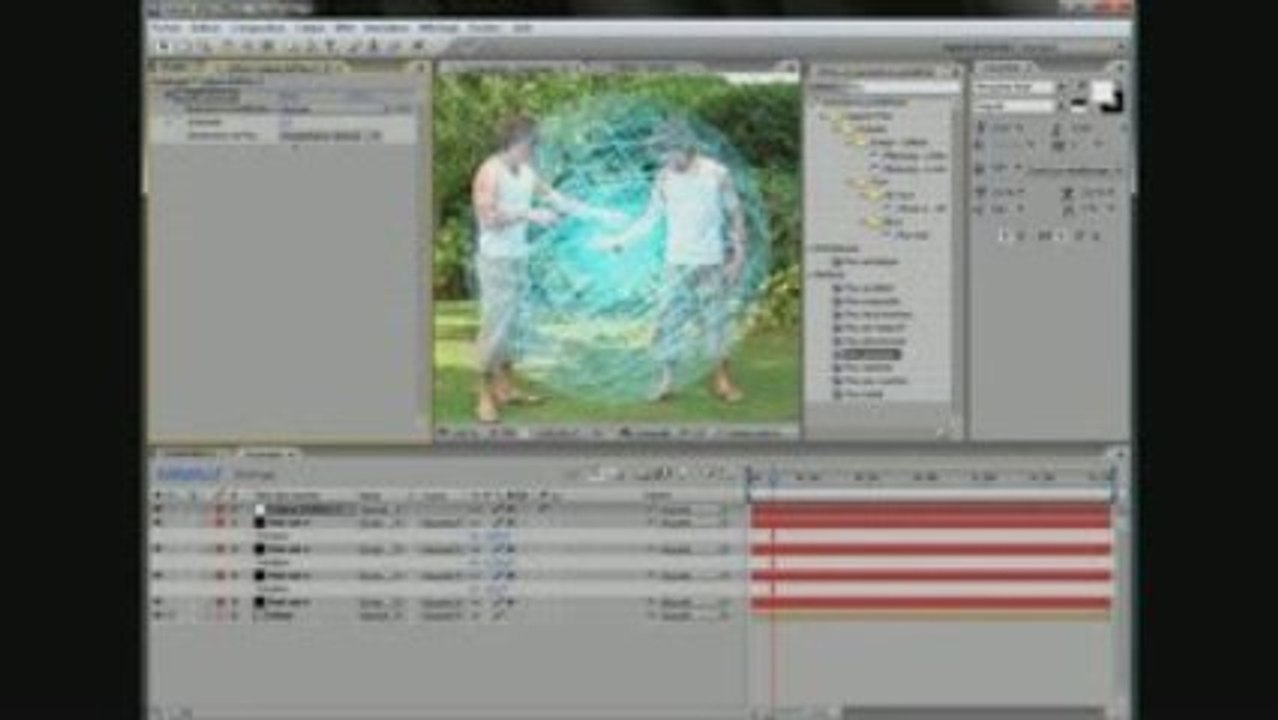Image resolution: width=1278 pixels, height=720 pixels.
Task: Open the last menu in the menu bar
Action: click(521, 28)
